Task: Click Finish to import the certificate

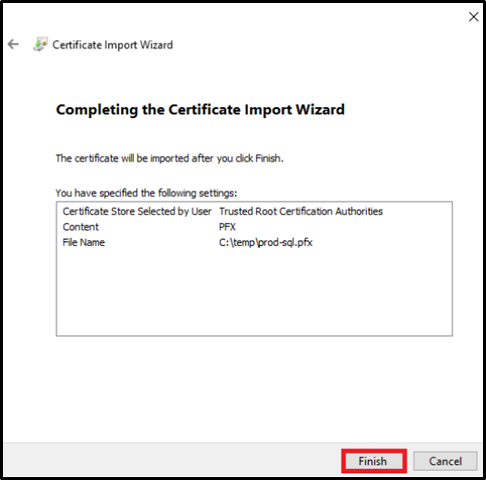Action: (373, 461)
